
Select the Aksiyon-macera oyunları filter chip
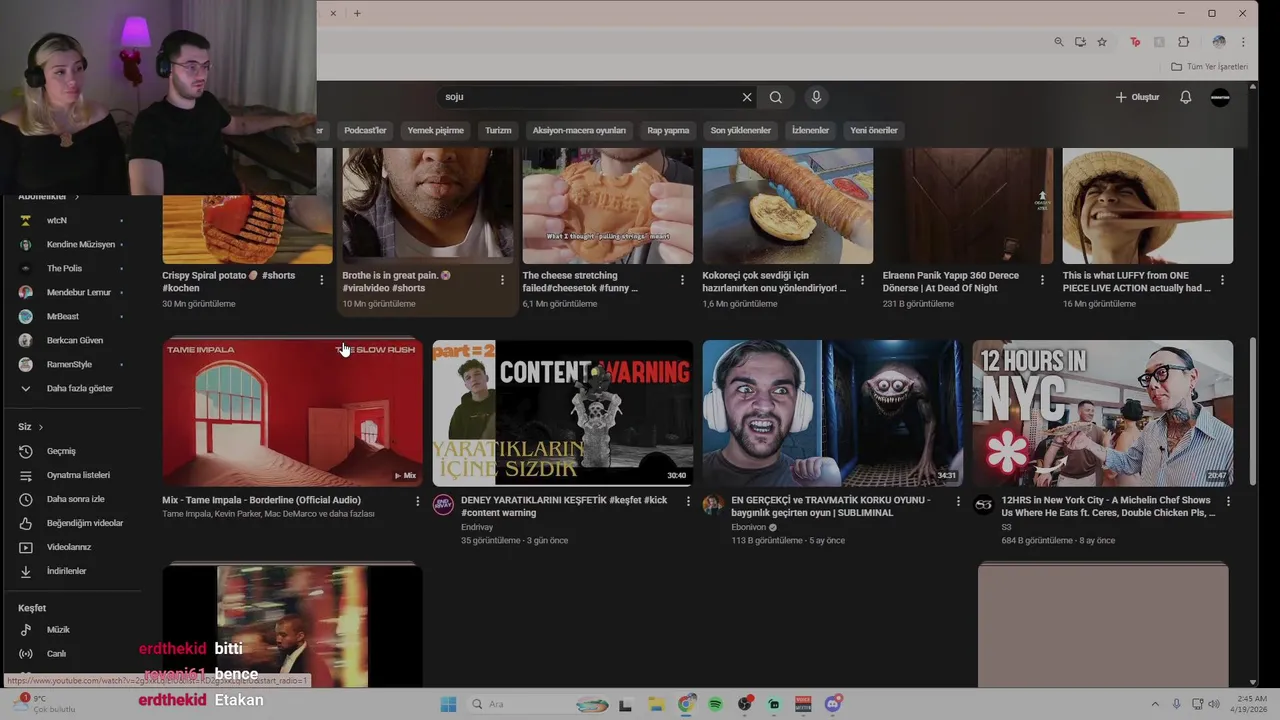pos(579,130)
